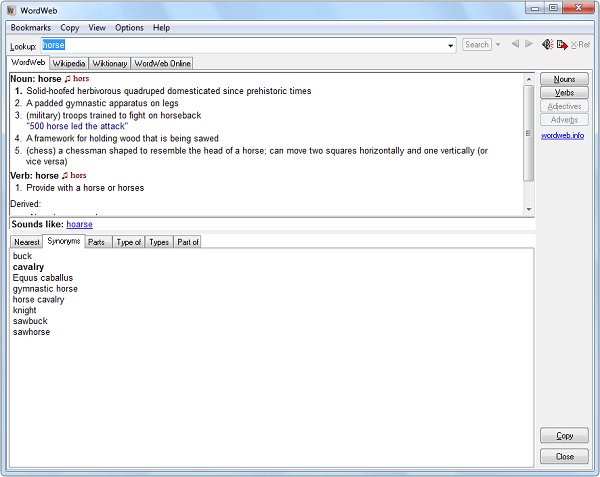Click the Adverbs button
The height and width of the screenshot is (477, 600).
coord(564,120)
